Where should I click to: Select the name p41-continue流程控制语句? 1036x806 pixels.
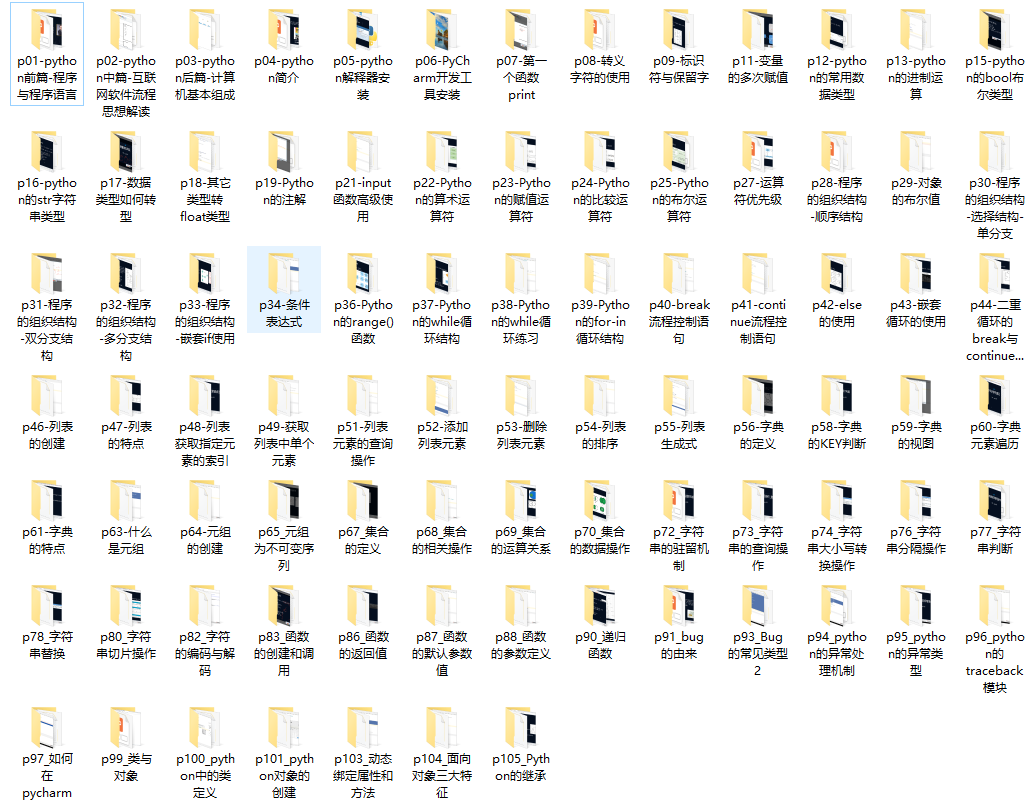click(758, 322)
